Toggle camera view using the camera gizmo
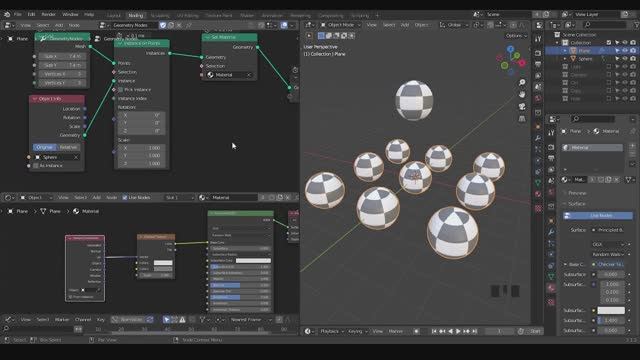 (522, 107)
